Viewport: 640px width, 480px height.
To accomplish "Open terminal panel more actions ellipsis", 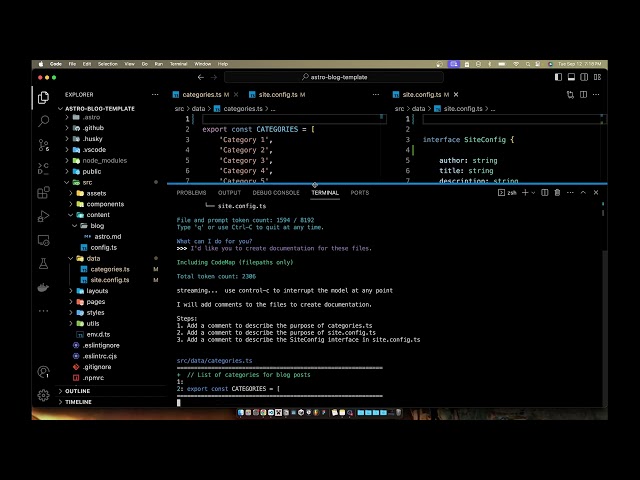I will (x=570, y=193).
